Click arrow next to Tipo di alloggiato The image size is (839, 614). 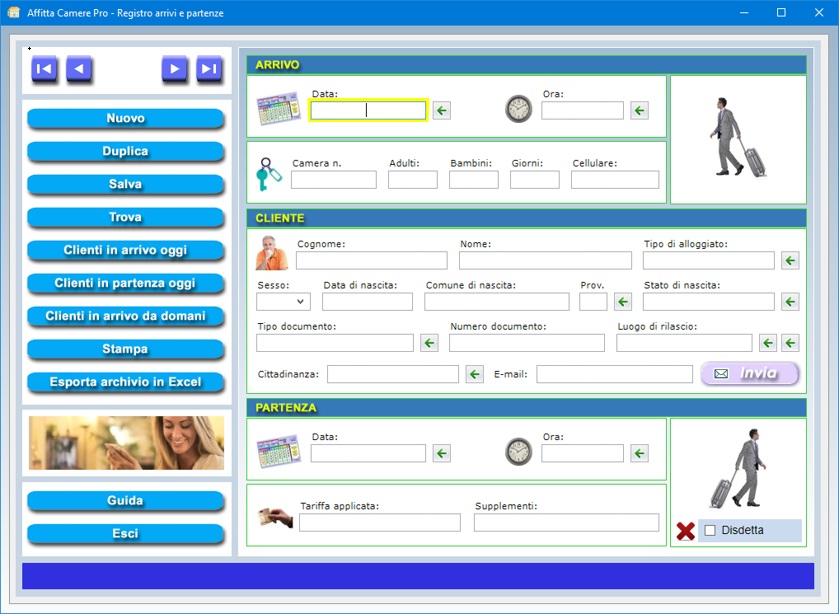(790, 261)
